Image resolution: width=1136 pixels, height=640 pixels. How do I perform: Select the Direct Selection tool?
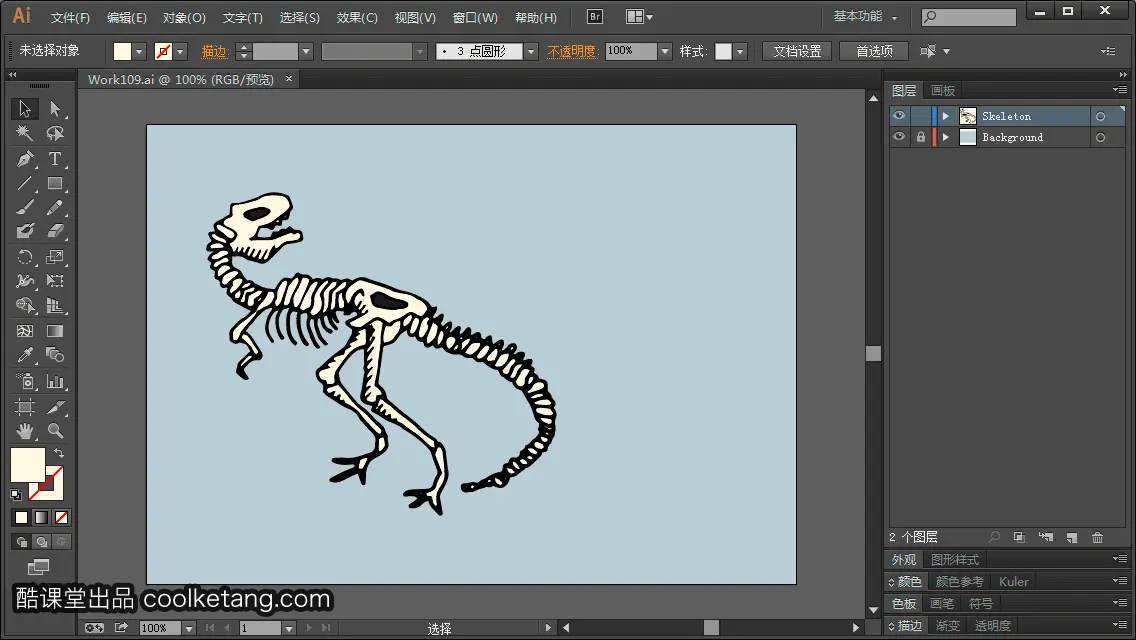click(x=55, y=109)
